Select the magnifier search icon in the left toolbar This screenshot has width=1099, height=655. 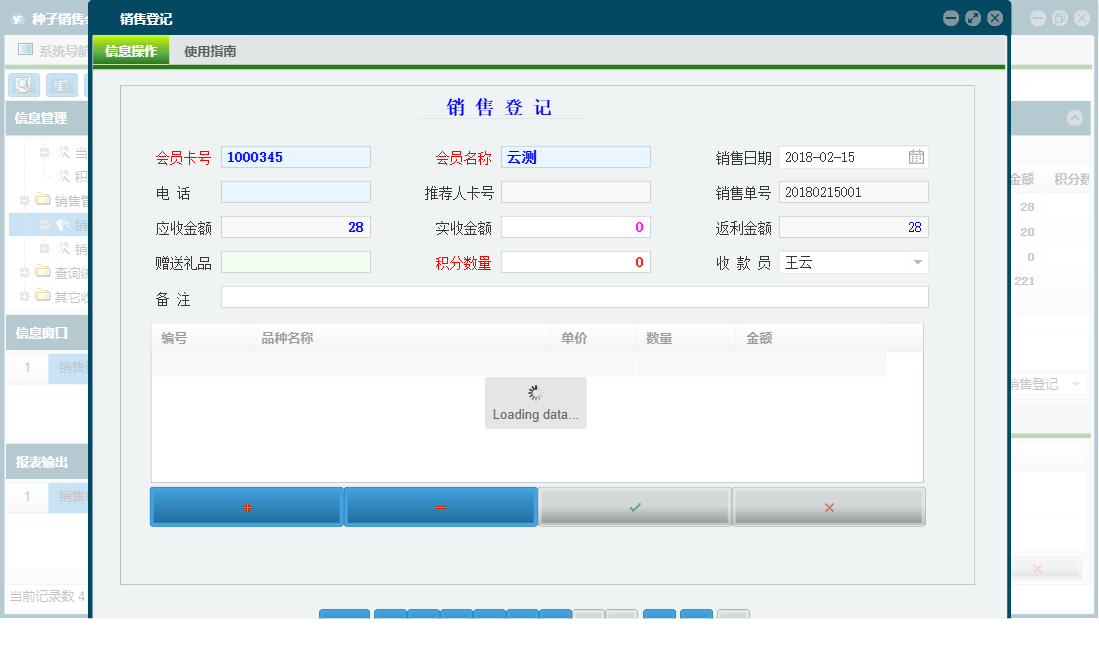pos(23,85)
